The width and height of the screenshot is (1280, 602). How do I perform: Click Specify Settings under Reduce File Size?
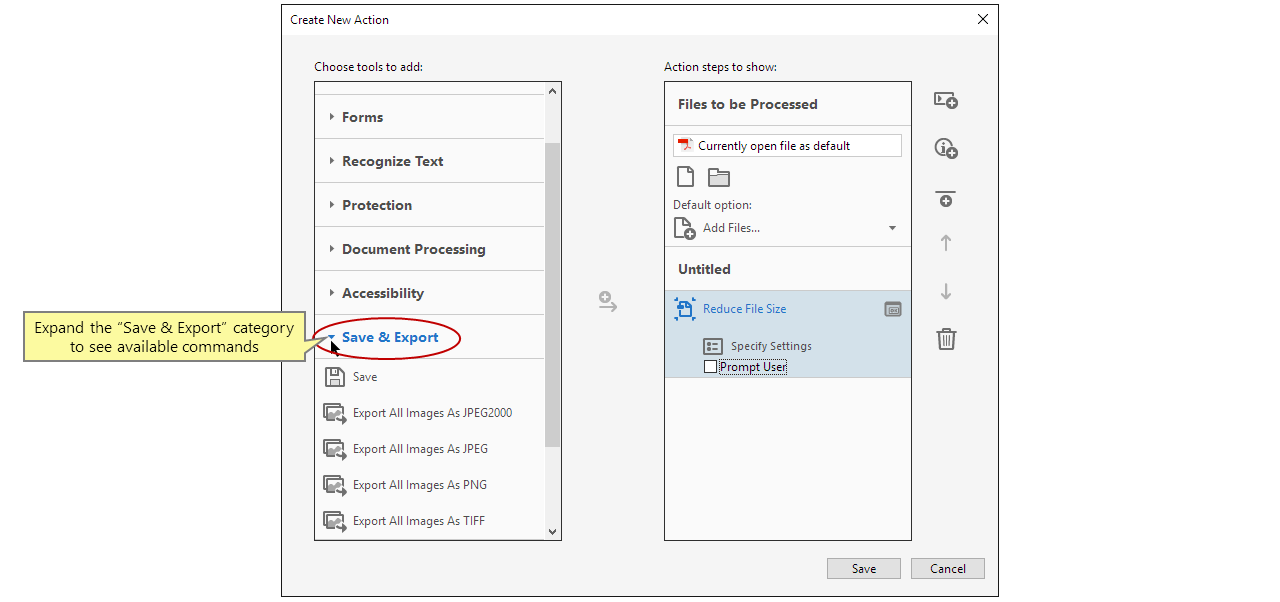770,346
